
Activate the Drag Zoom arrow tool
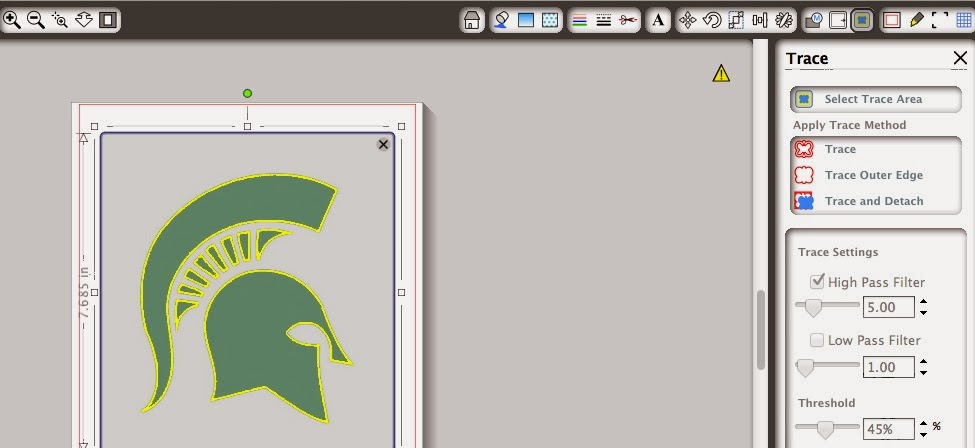pos(84,20)
